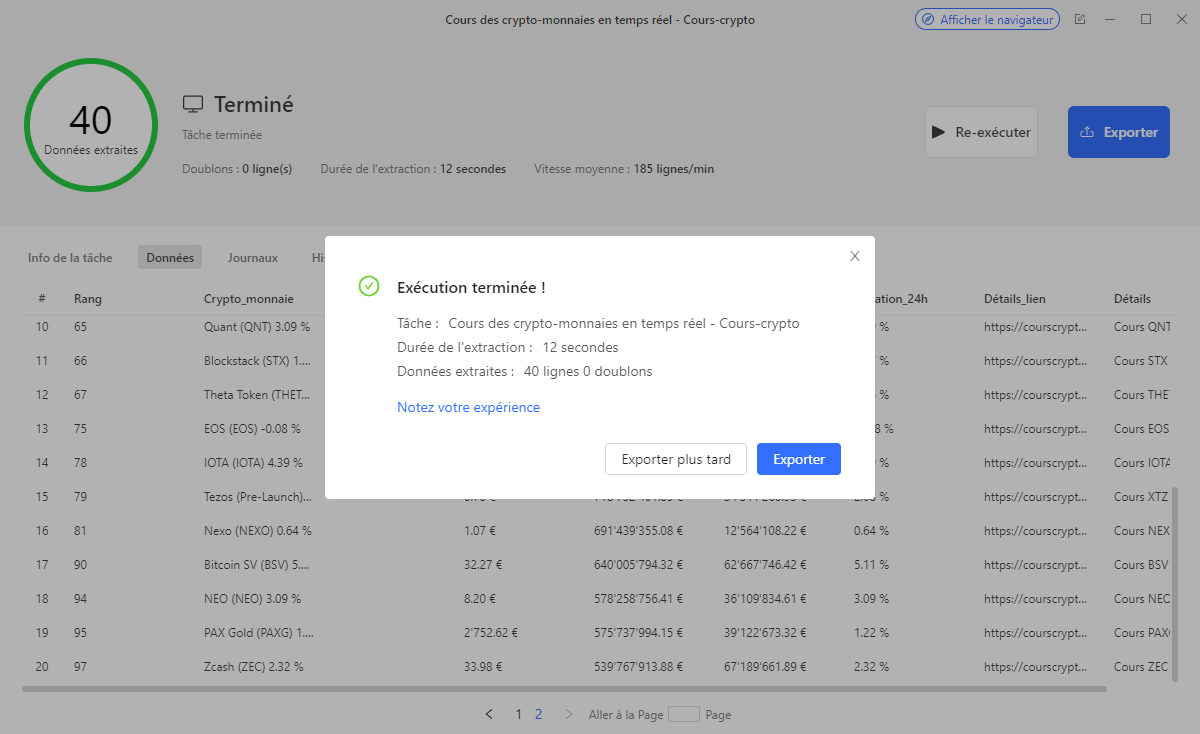The width and height of the screenshot is (1200, 734).
Task: Switch to the Info de la tâche tab
Action: pos(70,257)
